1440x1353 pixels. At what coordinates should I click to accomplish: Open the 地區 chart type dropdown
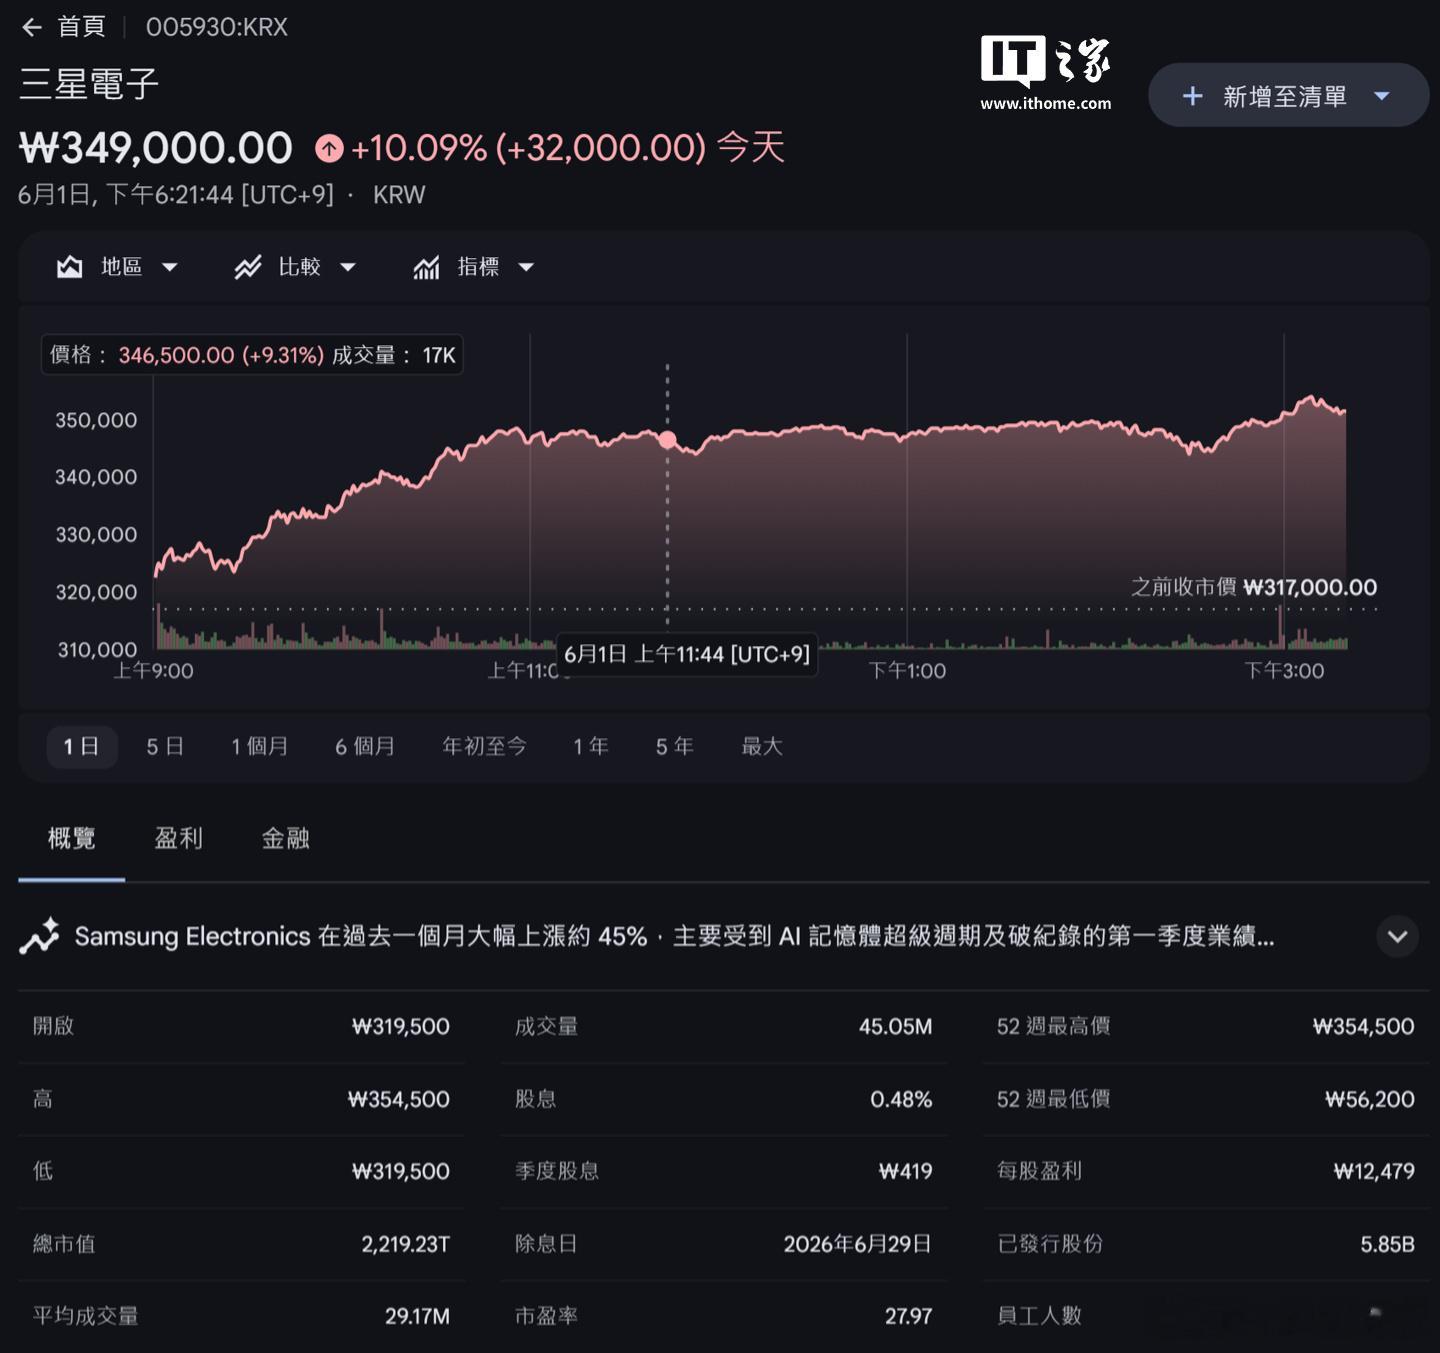pos(170,267)
